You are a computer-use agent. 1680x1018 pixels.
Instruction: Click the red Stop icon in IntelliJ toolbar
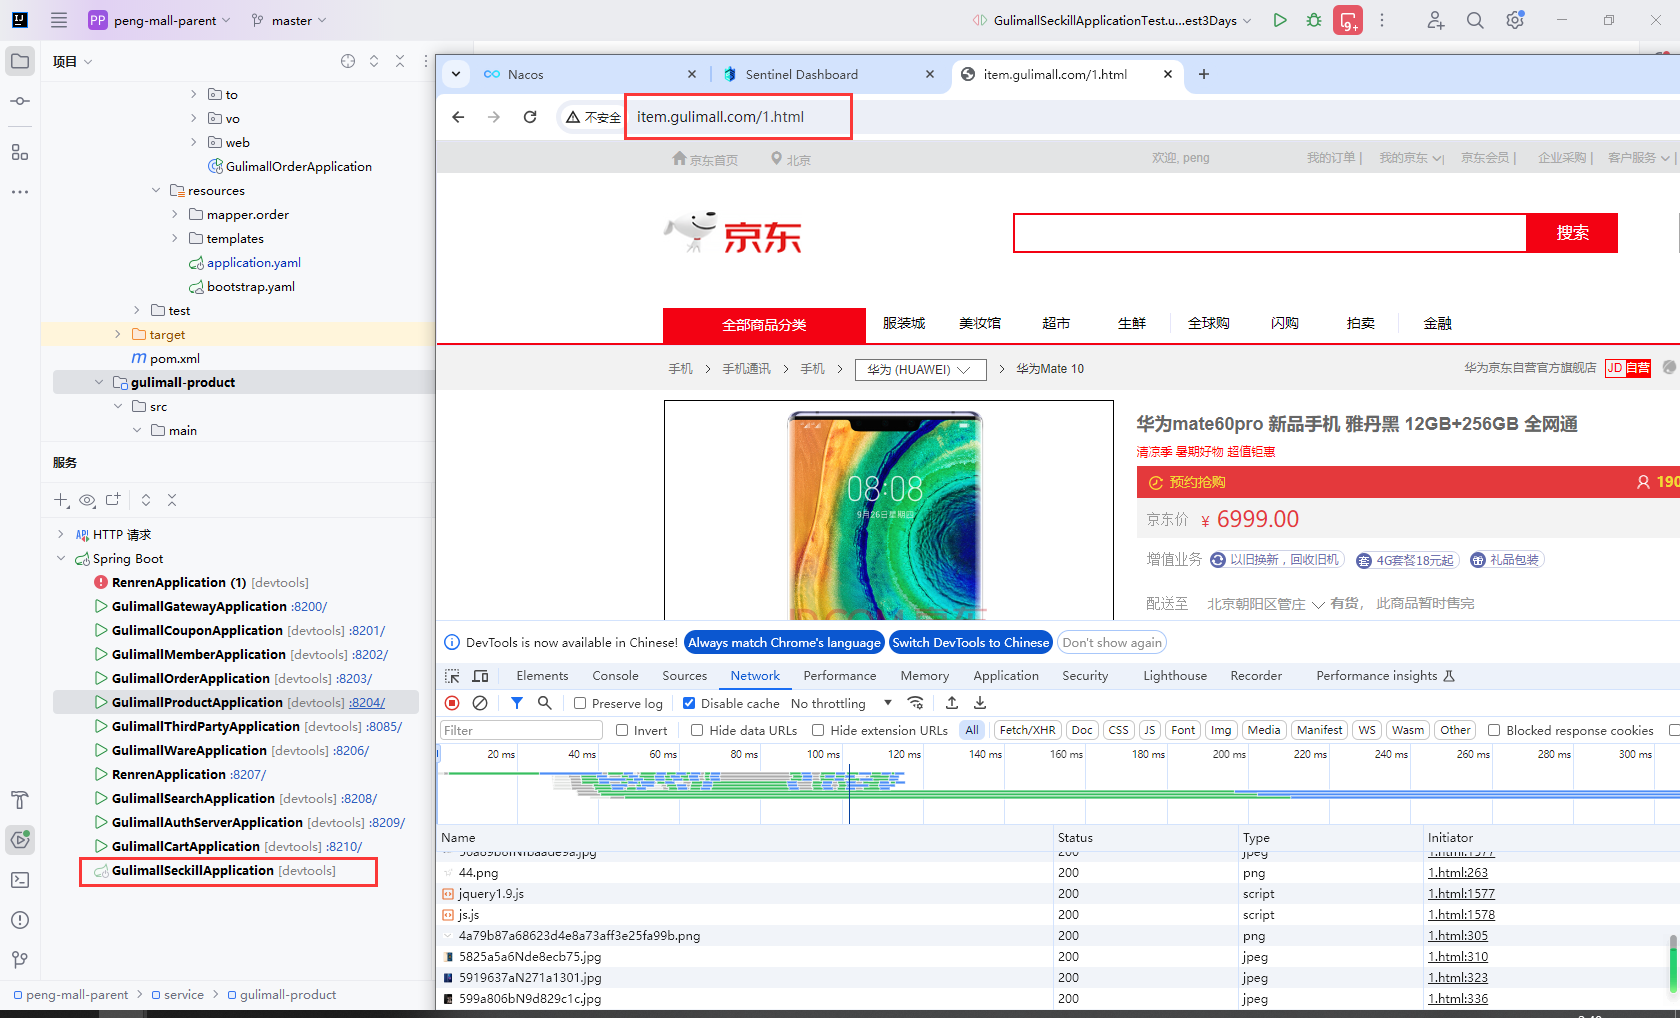point(1348,20)
